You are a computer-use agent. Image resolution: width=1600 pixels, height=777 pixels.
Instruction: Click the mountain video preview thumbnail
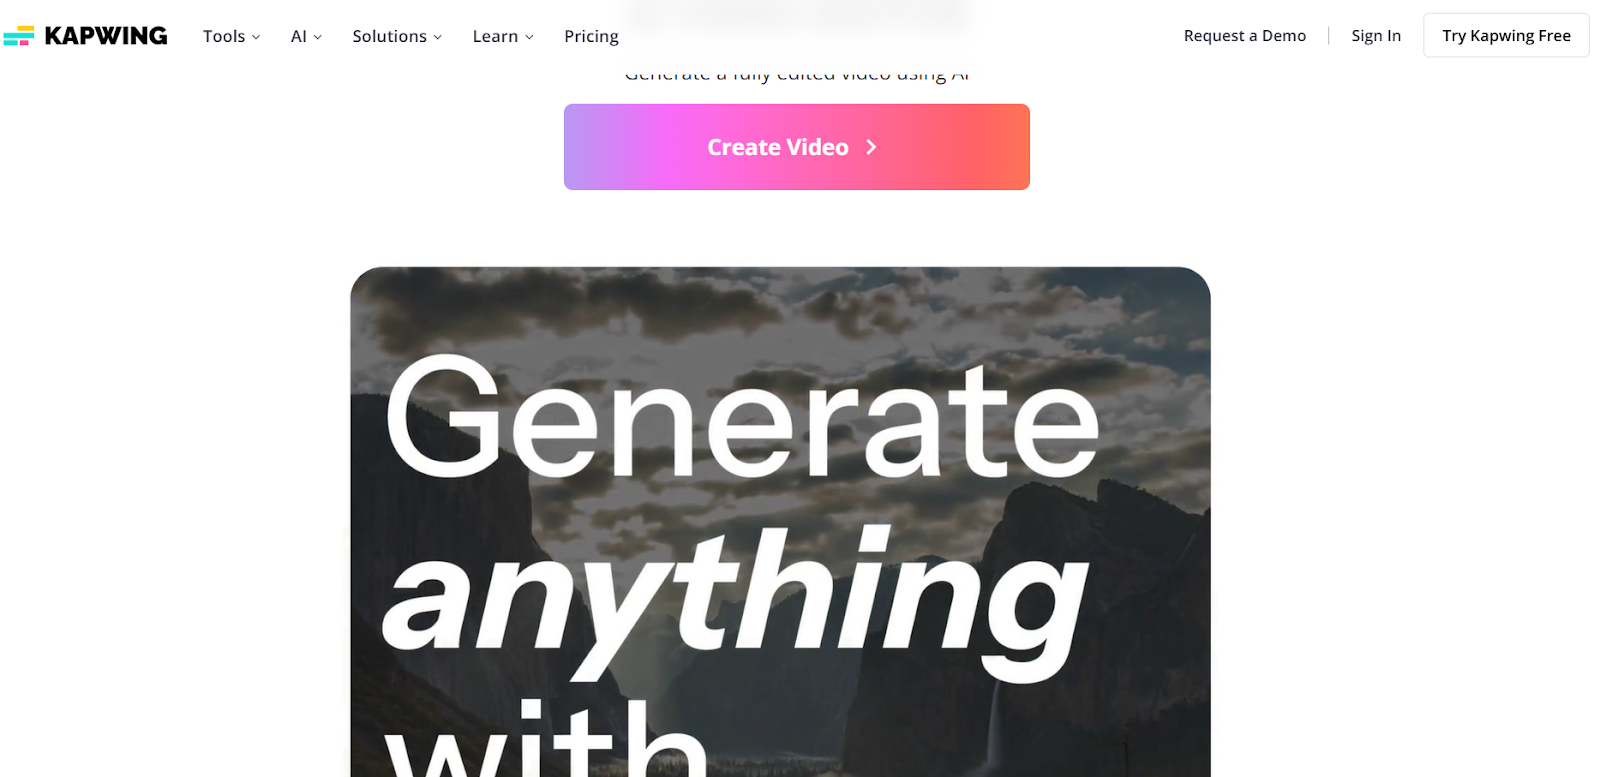click(780, 522)
